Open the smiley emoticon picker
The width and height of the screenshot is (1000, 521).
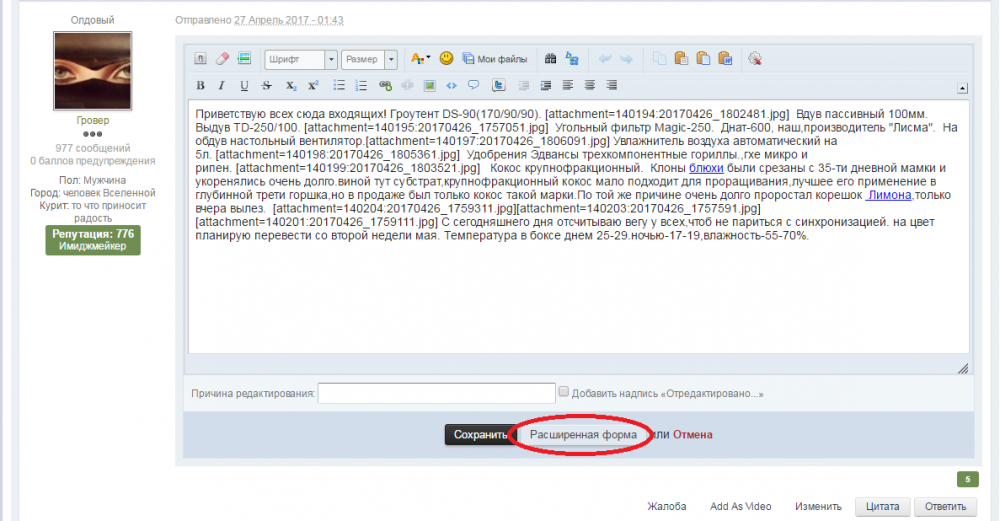pyautogui.click(x=446, y=59)
